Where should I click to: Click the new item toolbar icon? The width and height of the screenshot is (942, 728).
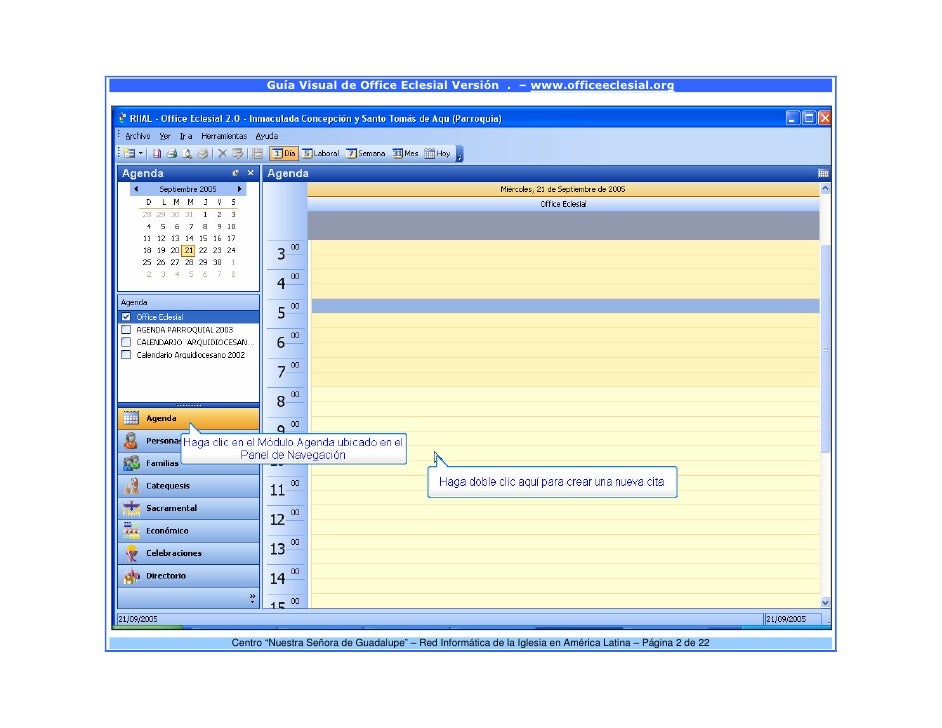pos(129,153)
